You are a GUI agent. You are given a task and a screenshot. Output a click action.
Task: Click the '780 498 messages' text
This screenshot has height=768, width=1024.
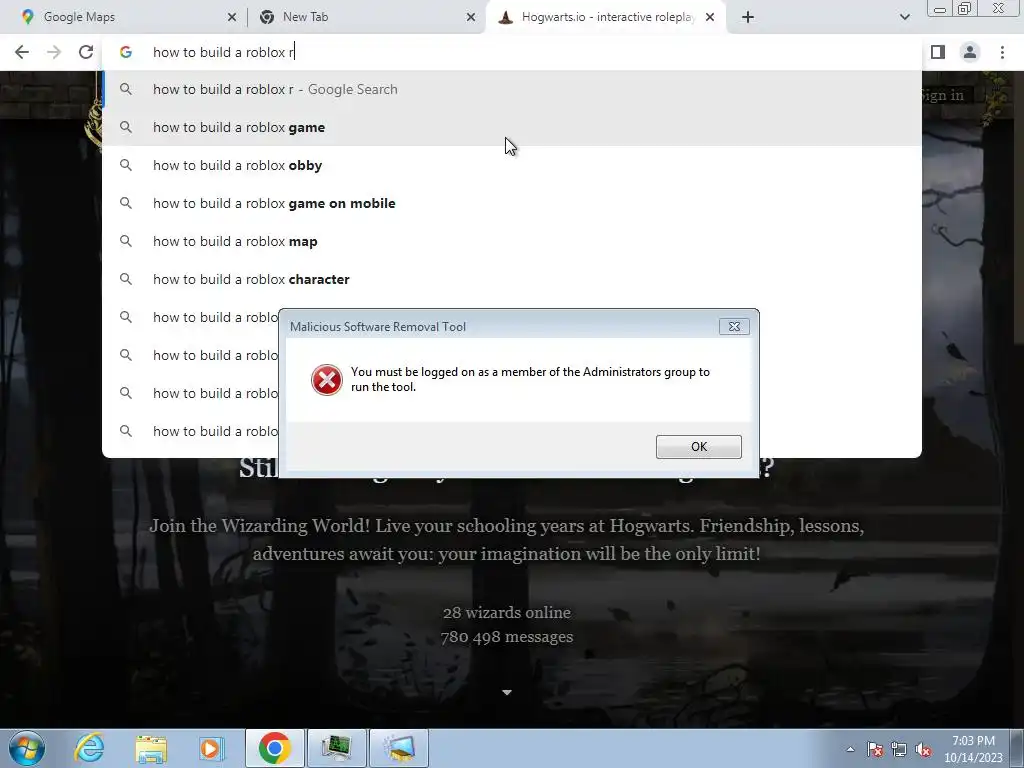[507, 637]
